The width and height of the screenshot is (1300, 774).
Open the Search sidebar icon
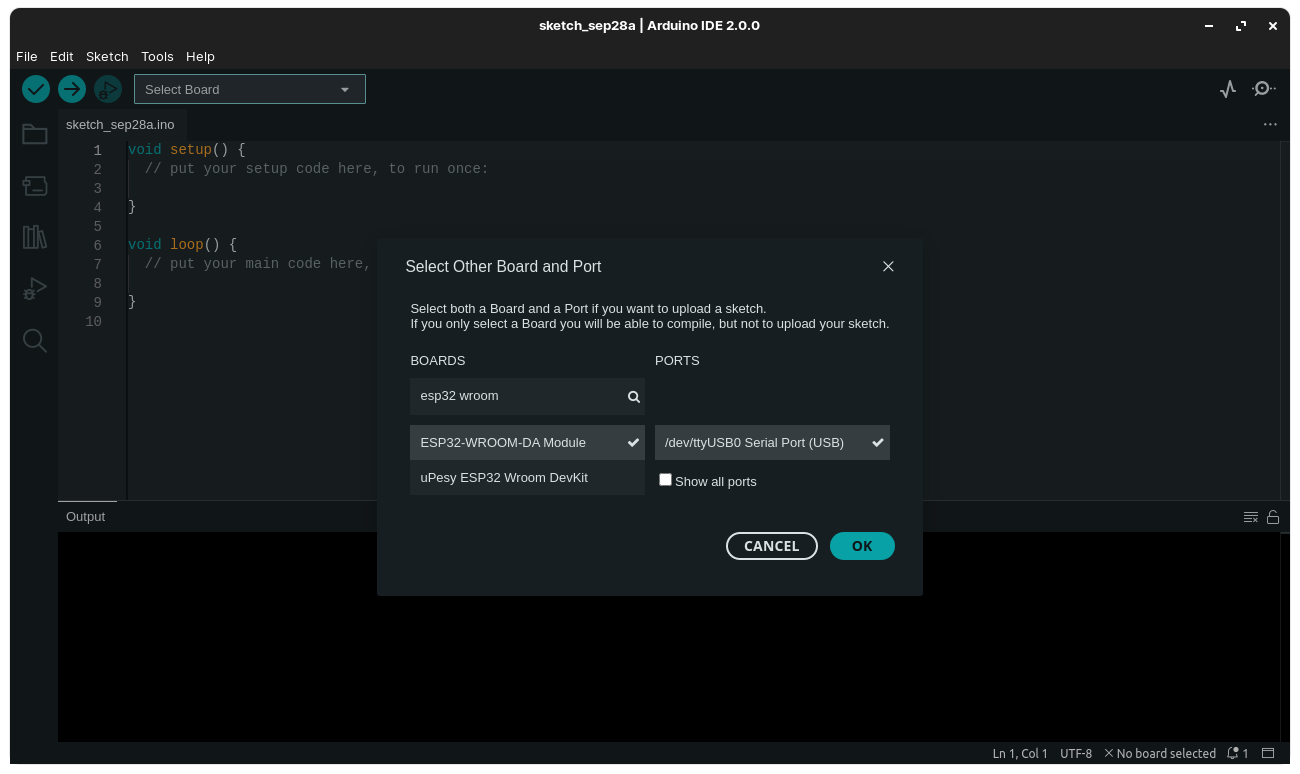(x=35, y=341)
